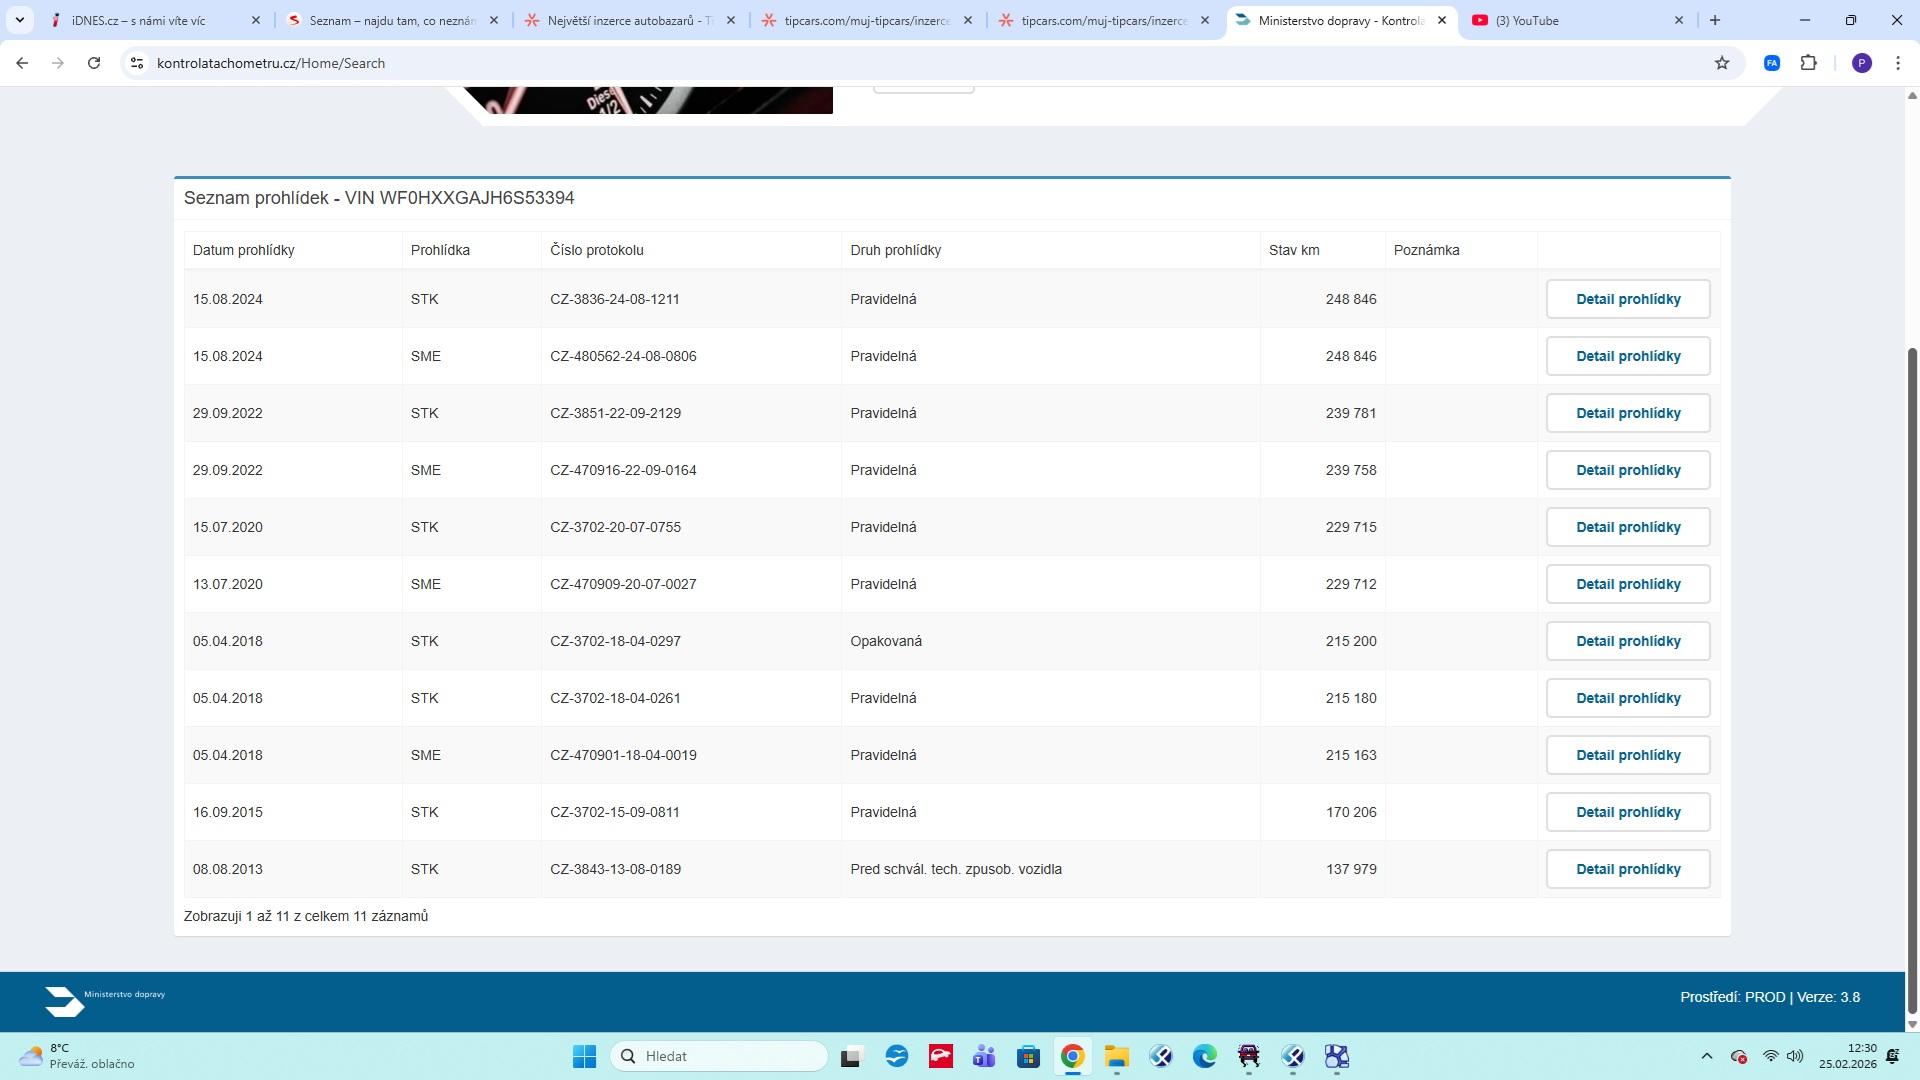Open the Chrome extensions puzzle icon

click(1808, 63)
